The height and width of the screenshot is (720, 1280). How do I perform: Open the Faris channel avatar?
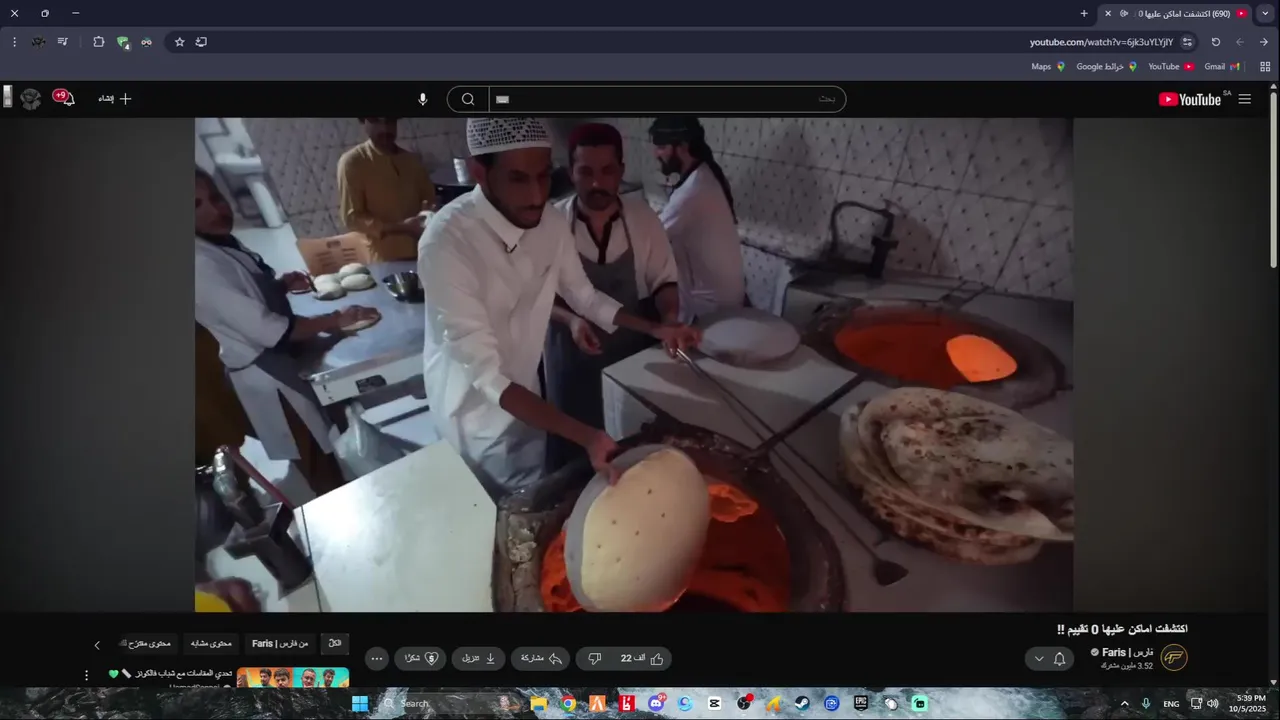1173,658
